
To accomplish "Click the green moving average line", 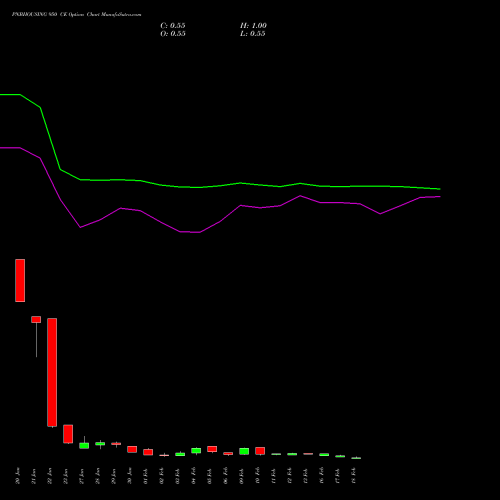I will pyautogui.click(x=220, y=185).
